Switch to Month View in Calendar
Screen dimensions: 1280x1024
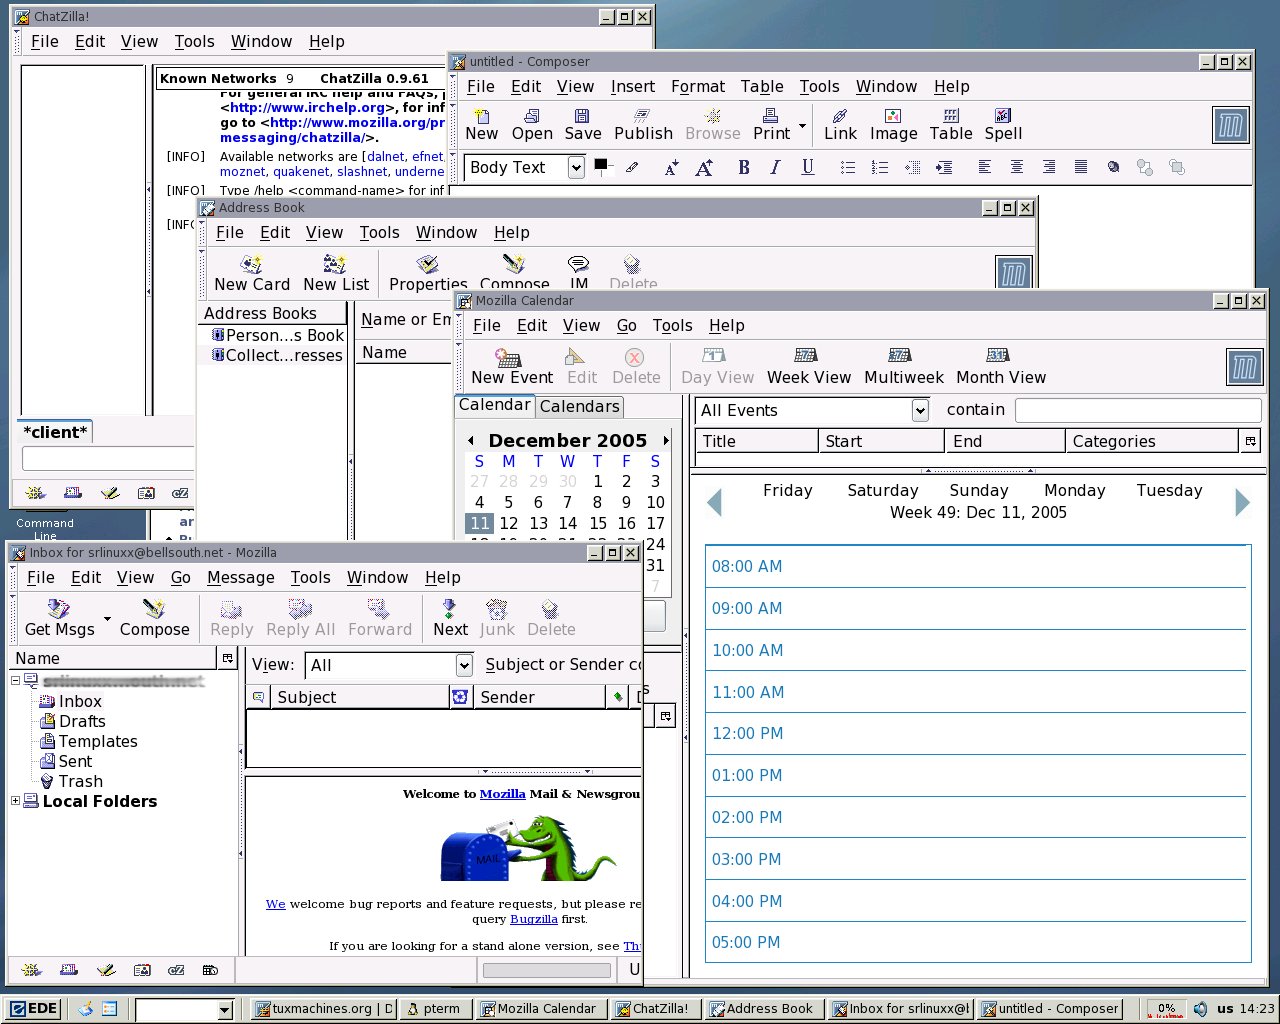(1001, 366)
